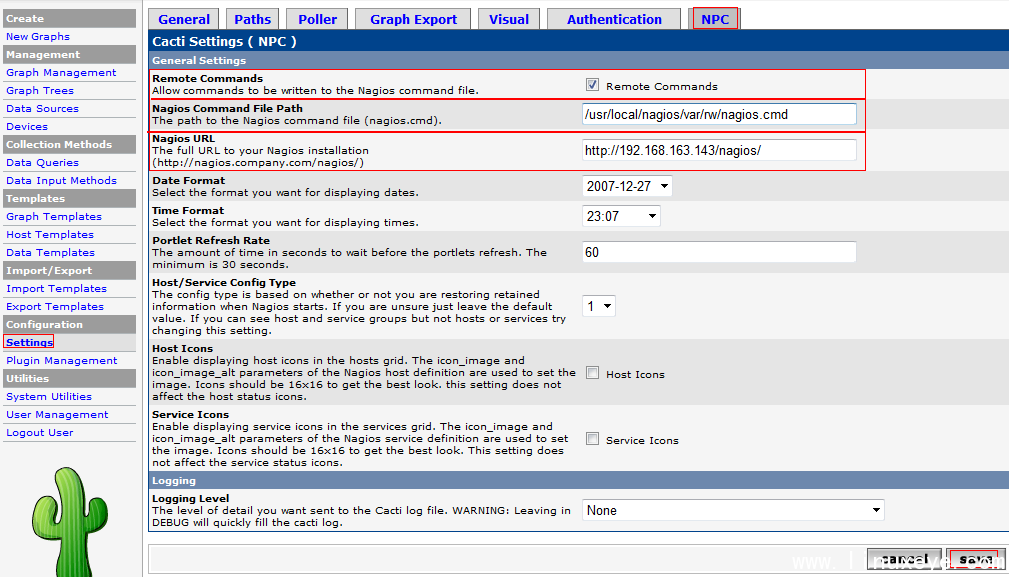This screenshot has width=1009, height=577.
Task: Go to Plugin Management
Action: click(62, 361)
